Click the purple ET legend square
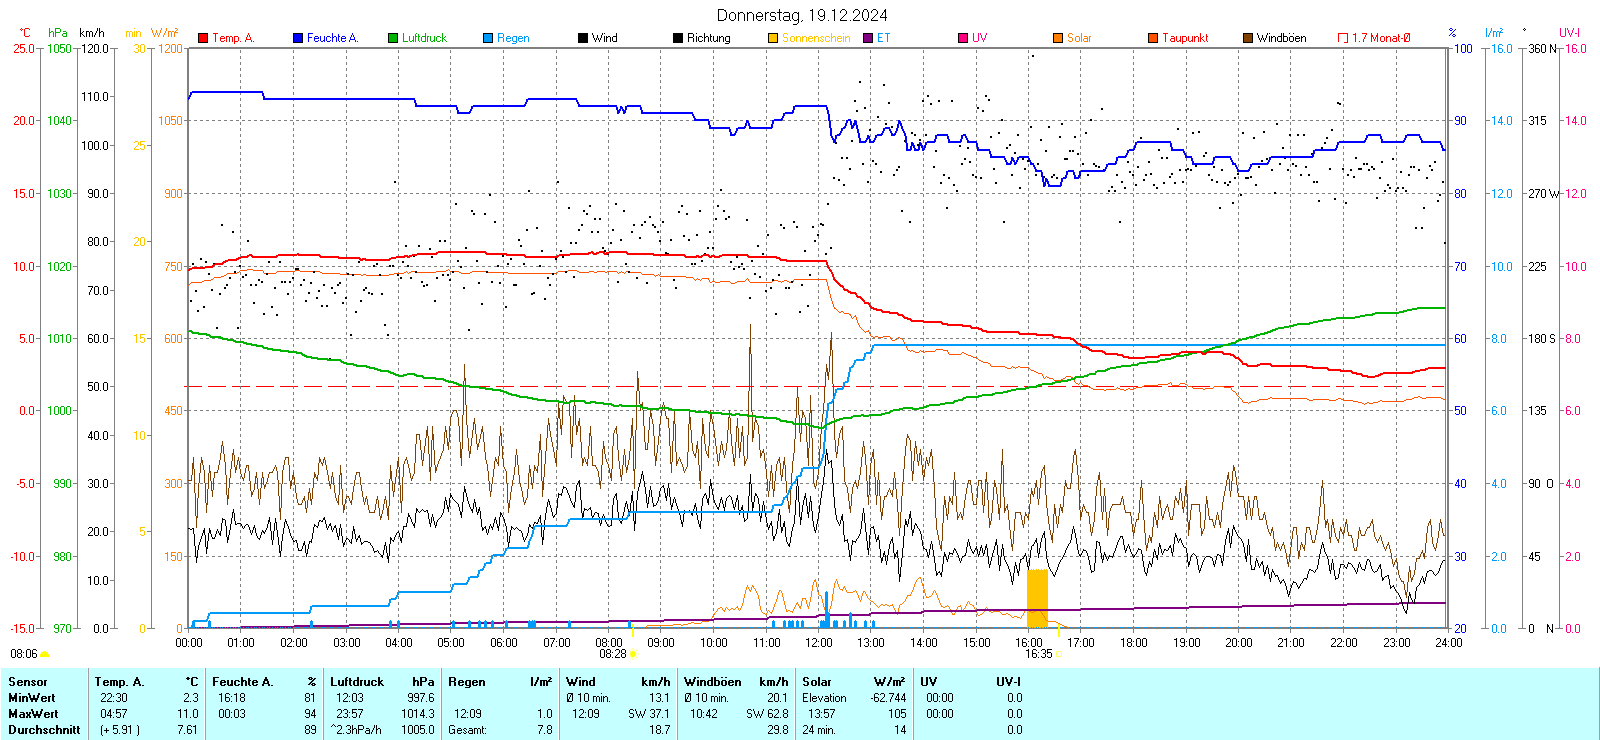The width and height of the screenshot is (1600, 740). pos(868,38)
